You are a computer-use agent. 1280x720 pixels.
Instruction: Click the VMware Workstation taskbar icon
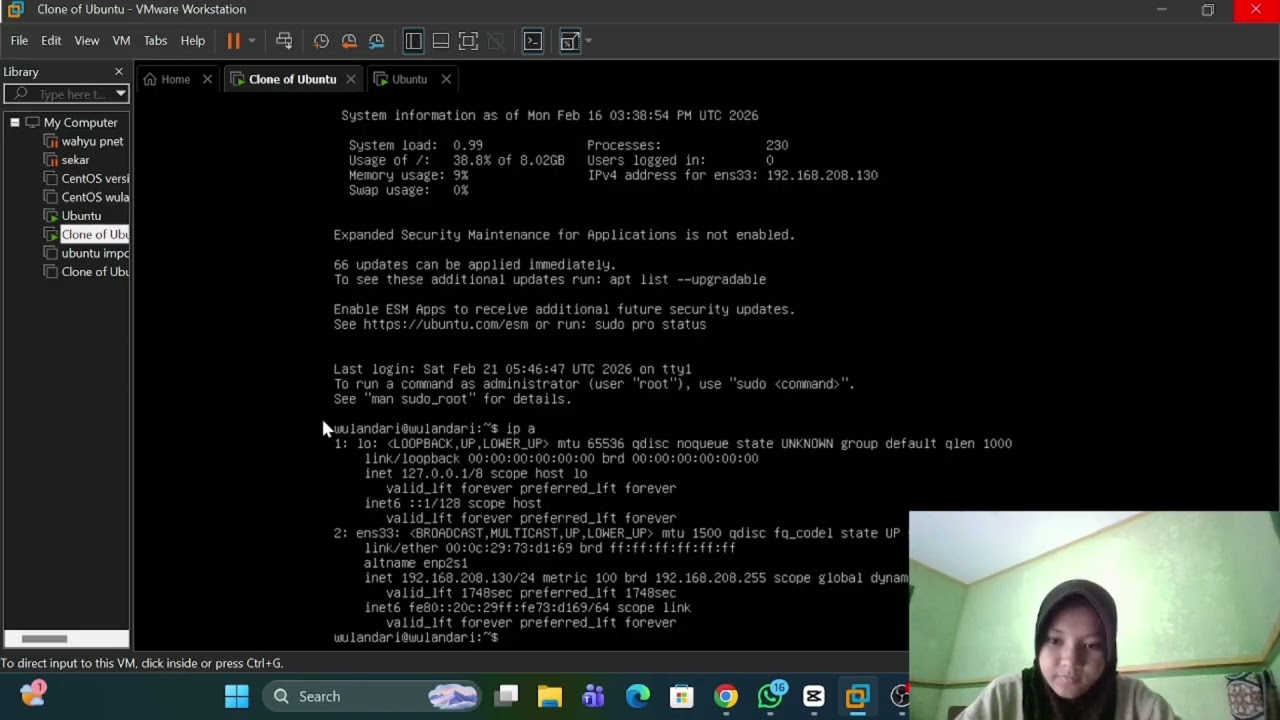[857, 696]
